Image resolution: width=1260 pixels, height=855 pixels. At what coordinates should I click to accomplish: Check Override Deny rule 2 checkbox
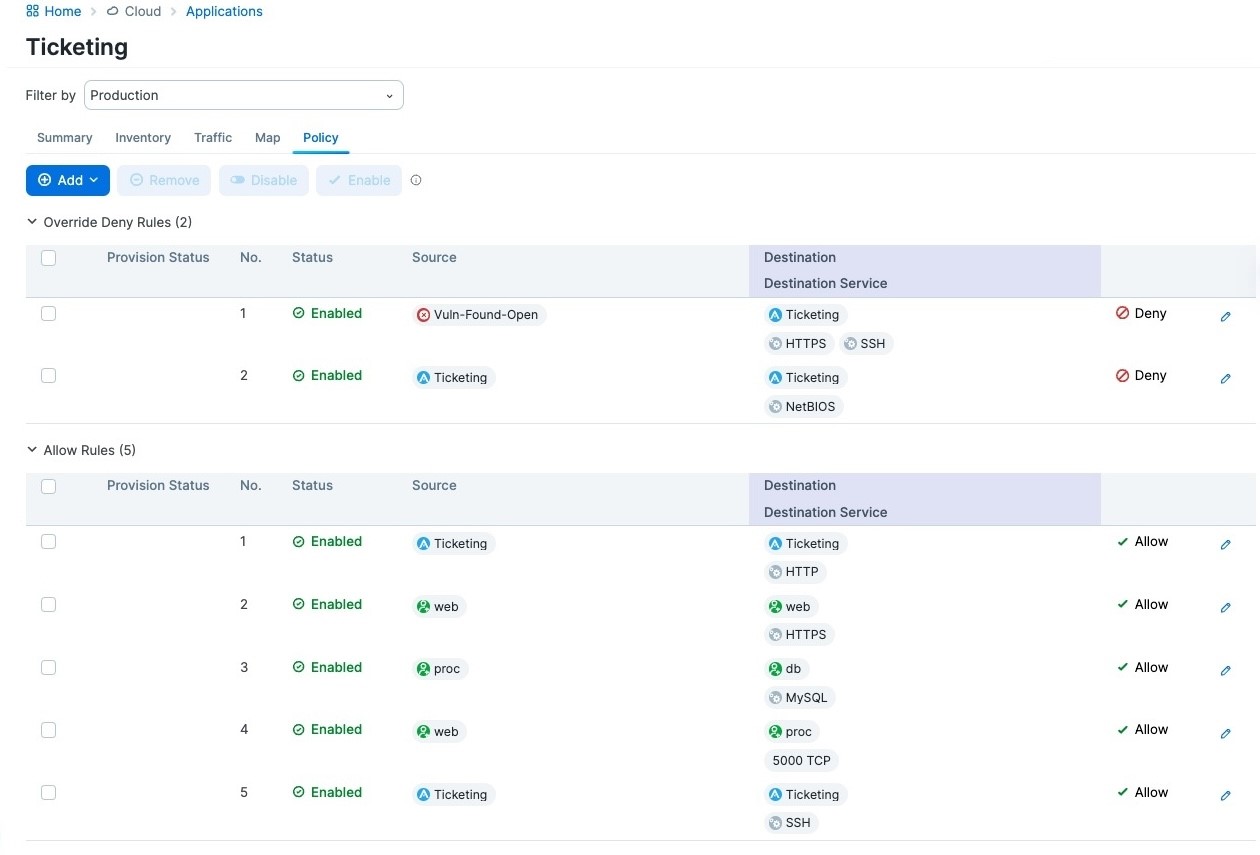(48, 376)
